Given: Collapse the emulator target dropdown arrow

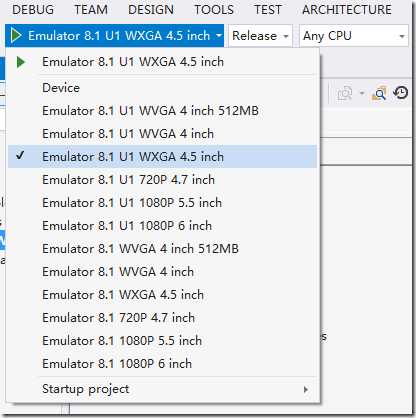Looking at the screenshot, I should [219, 35].
